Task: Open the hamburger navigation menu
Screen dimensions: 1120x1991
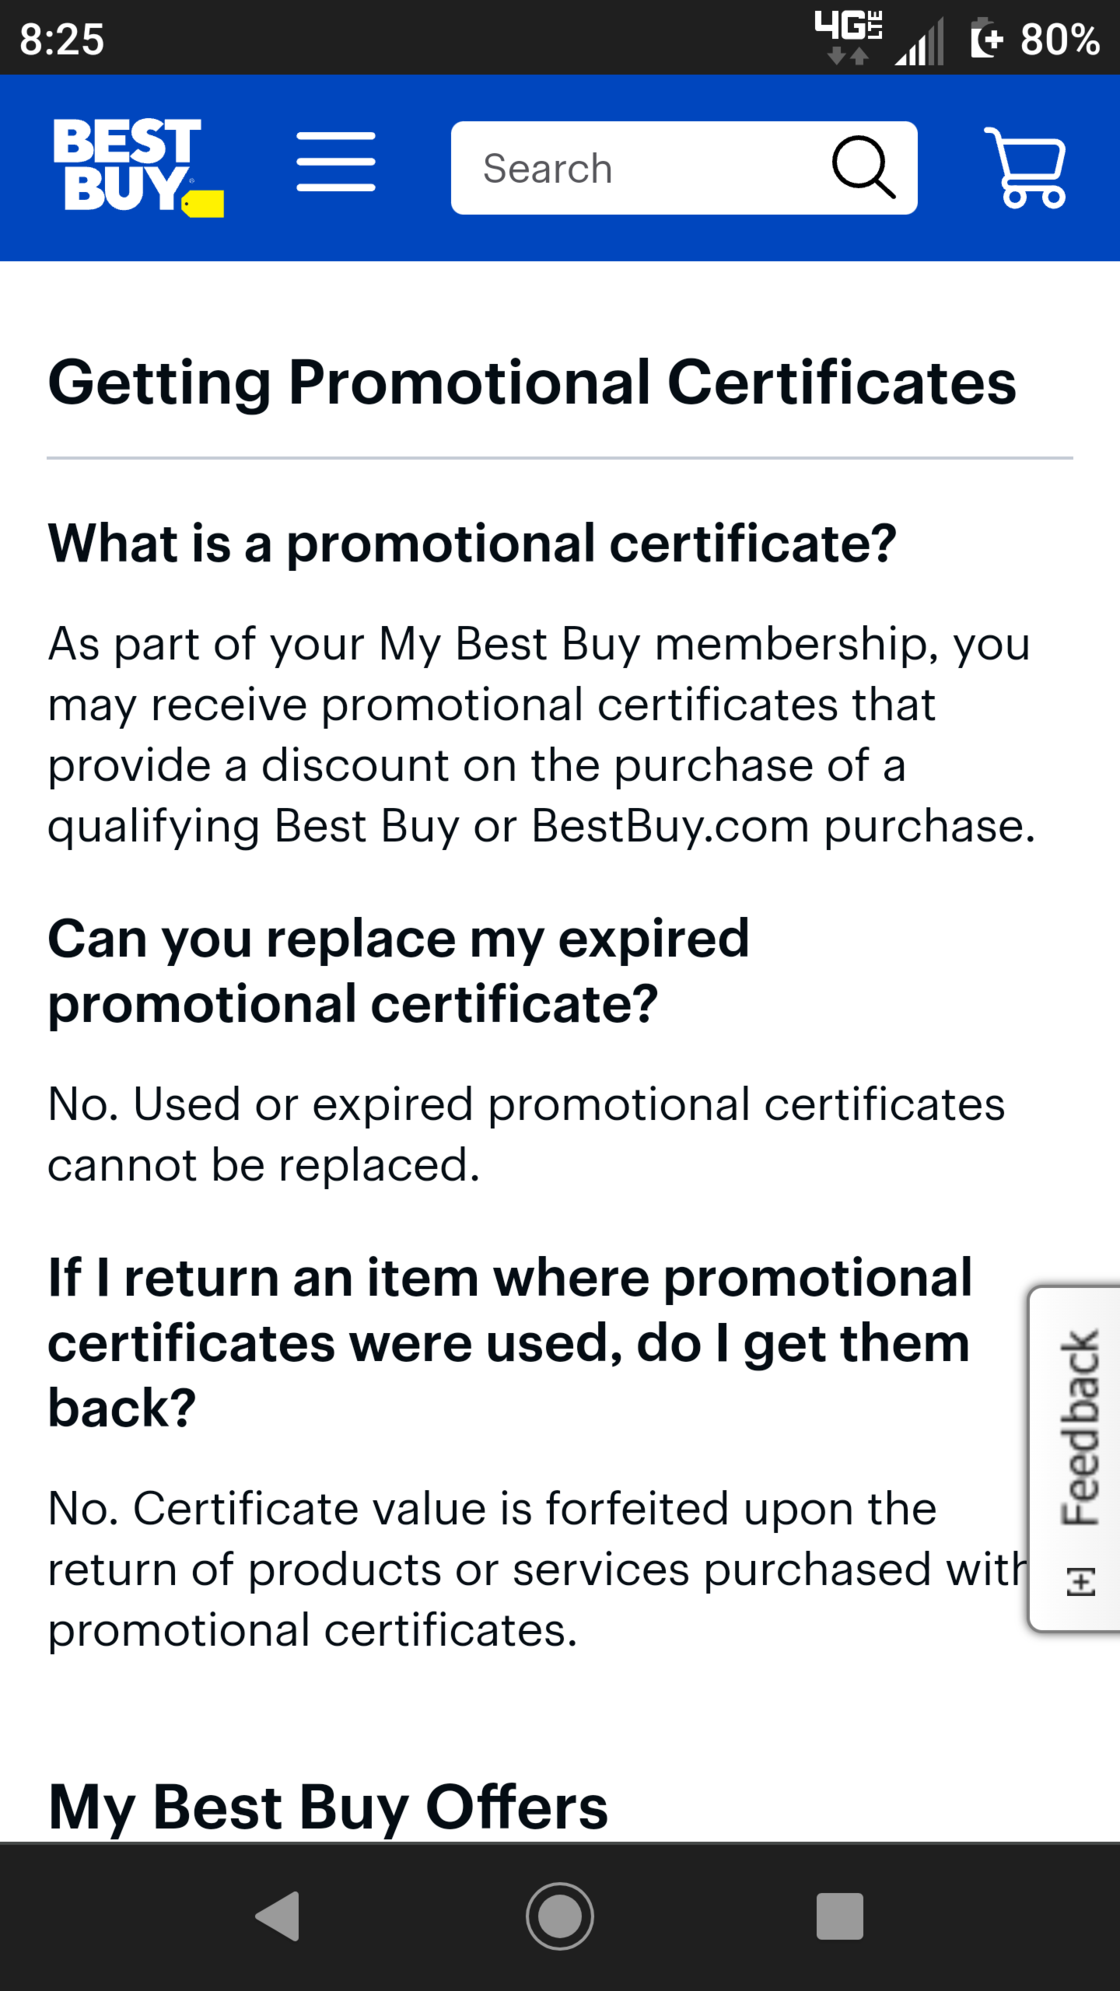Action: pos(336,162)
